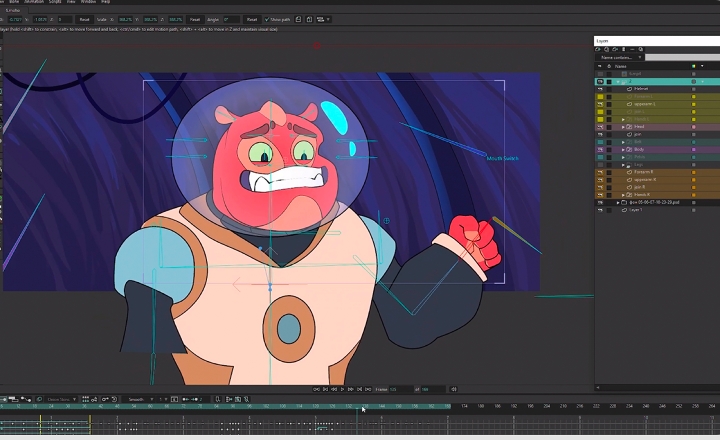Open the Window menu

click(88, 2)
